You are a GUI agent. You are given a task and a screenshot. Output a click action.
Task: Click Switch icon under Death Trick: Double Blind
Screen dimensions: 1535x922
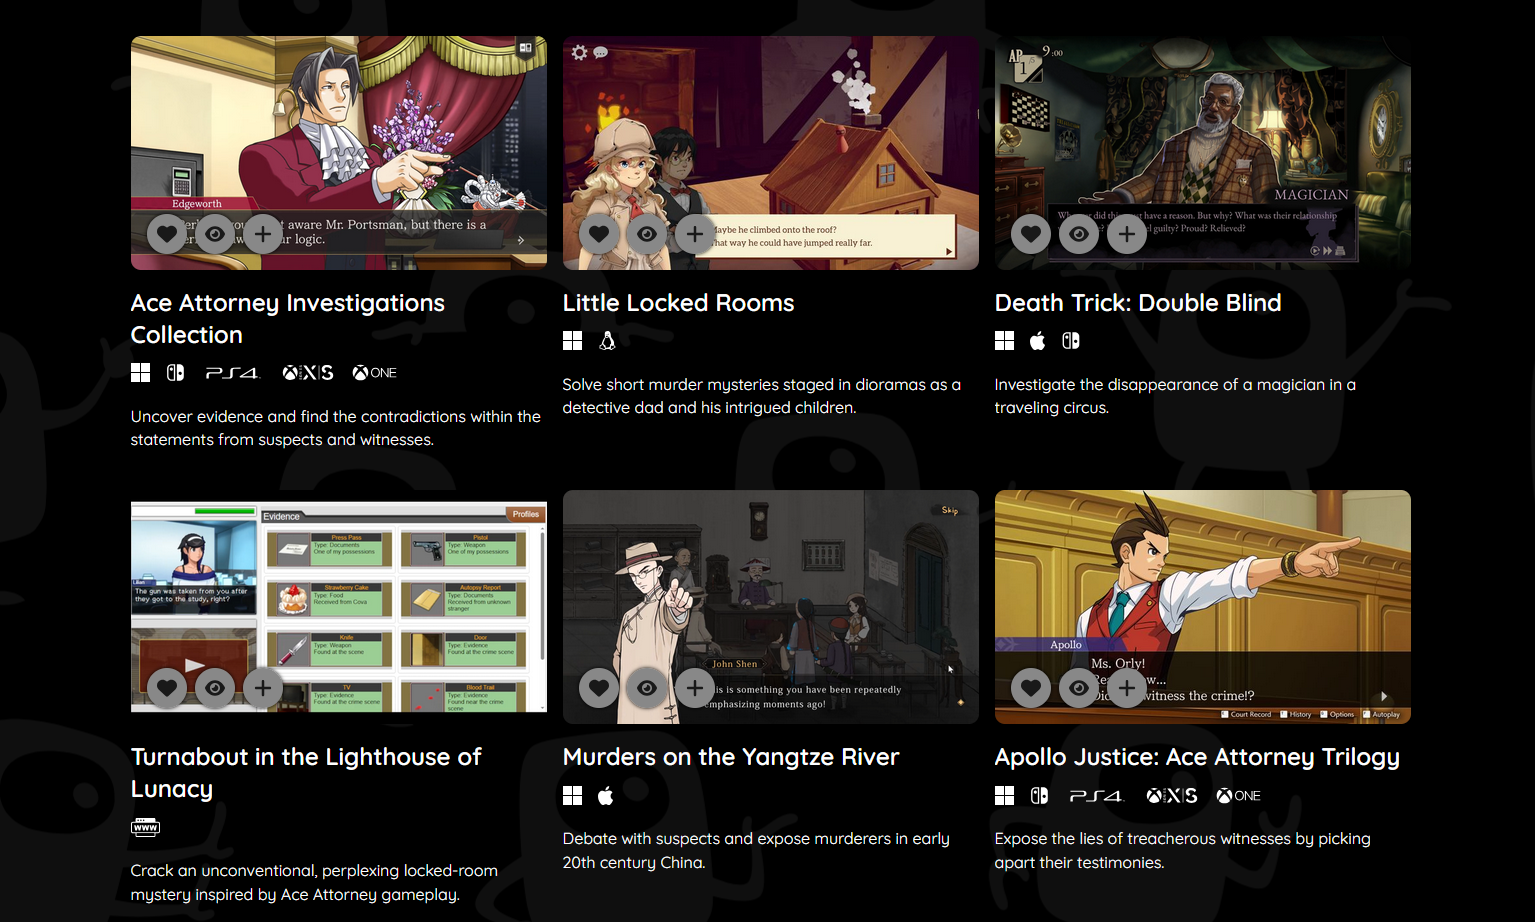[1071, 341]
